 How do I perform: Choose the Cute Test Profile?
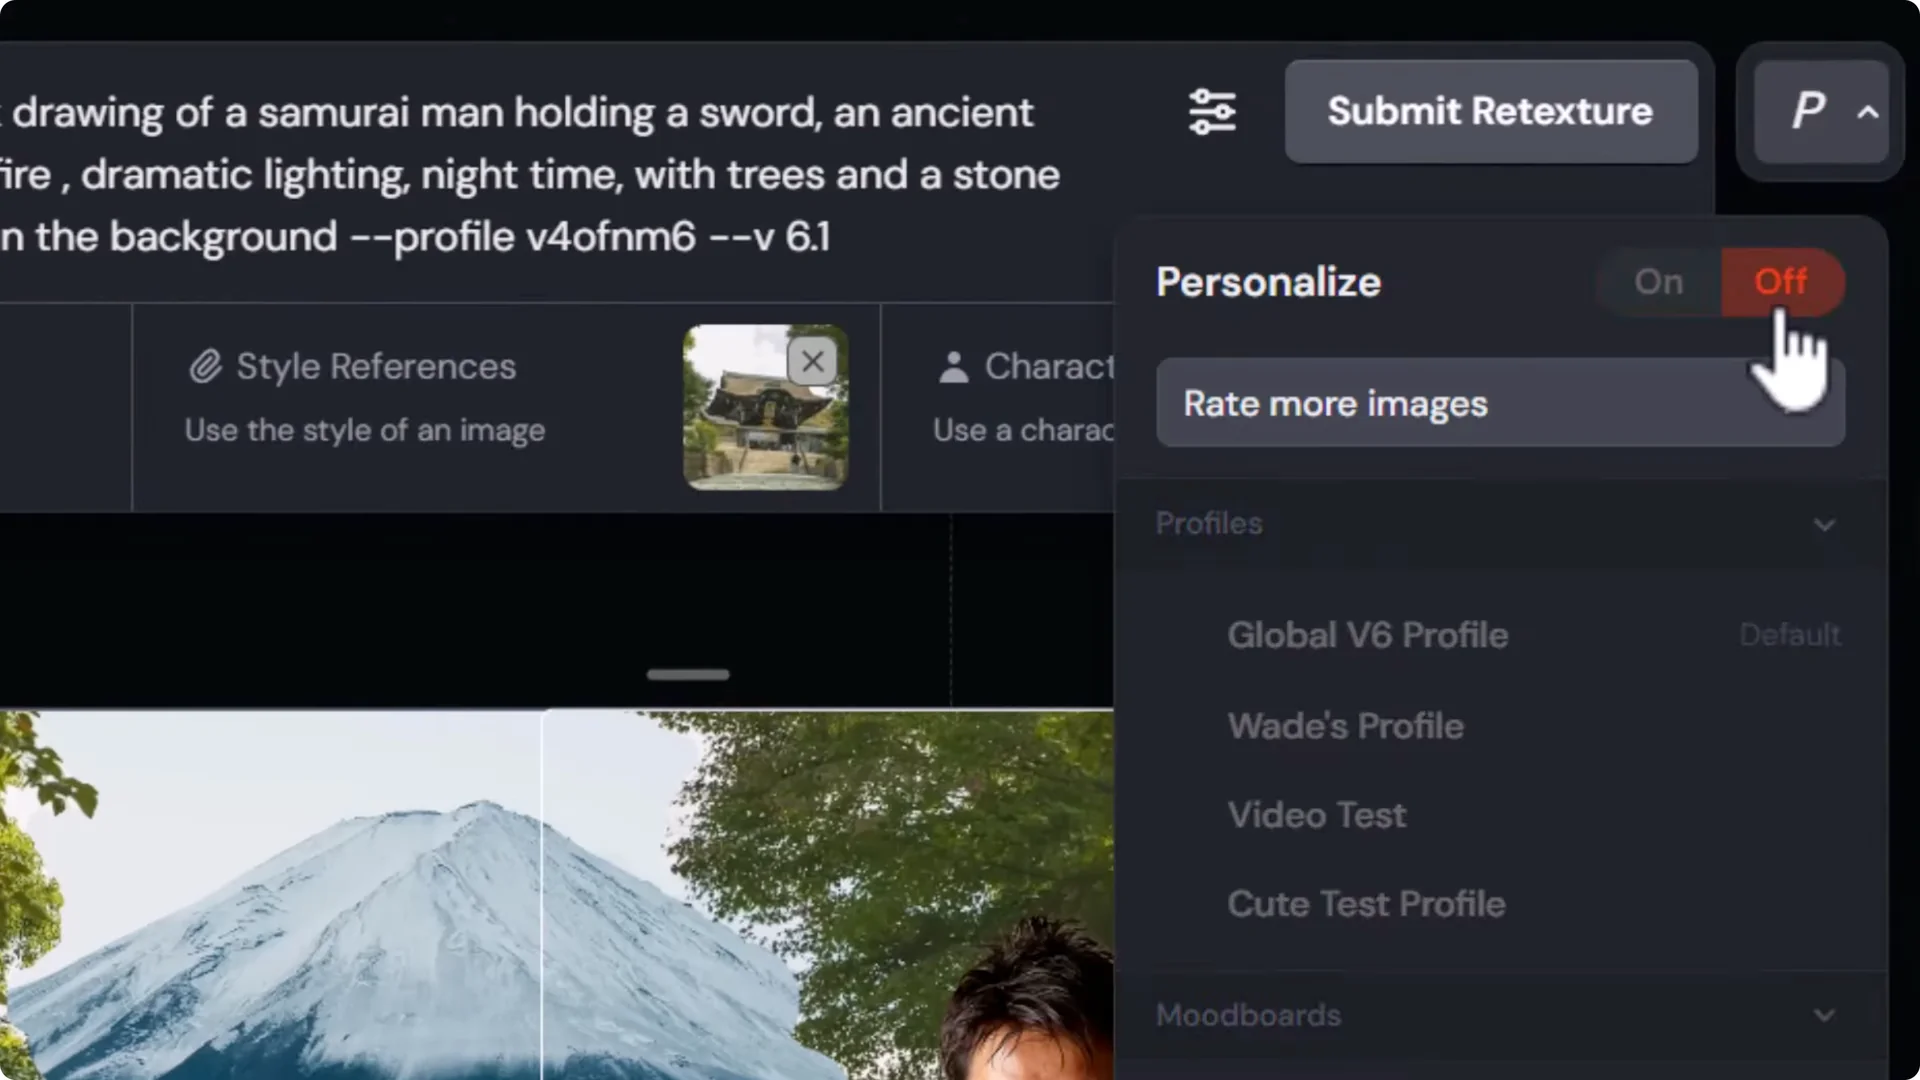click(x=1366, y=903)
